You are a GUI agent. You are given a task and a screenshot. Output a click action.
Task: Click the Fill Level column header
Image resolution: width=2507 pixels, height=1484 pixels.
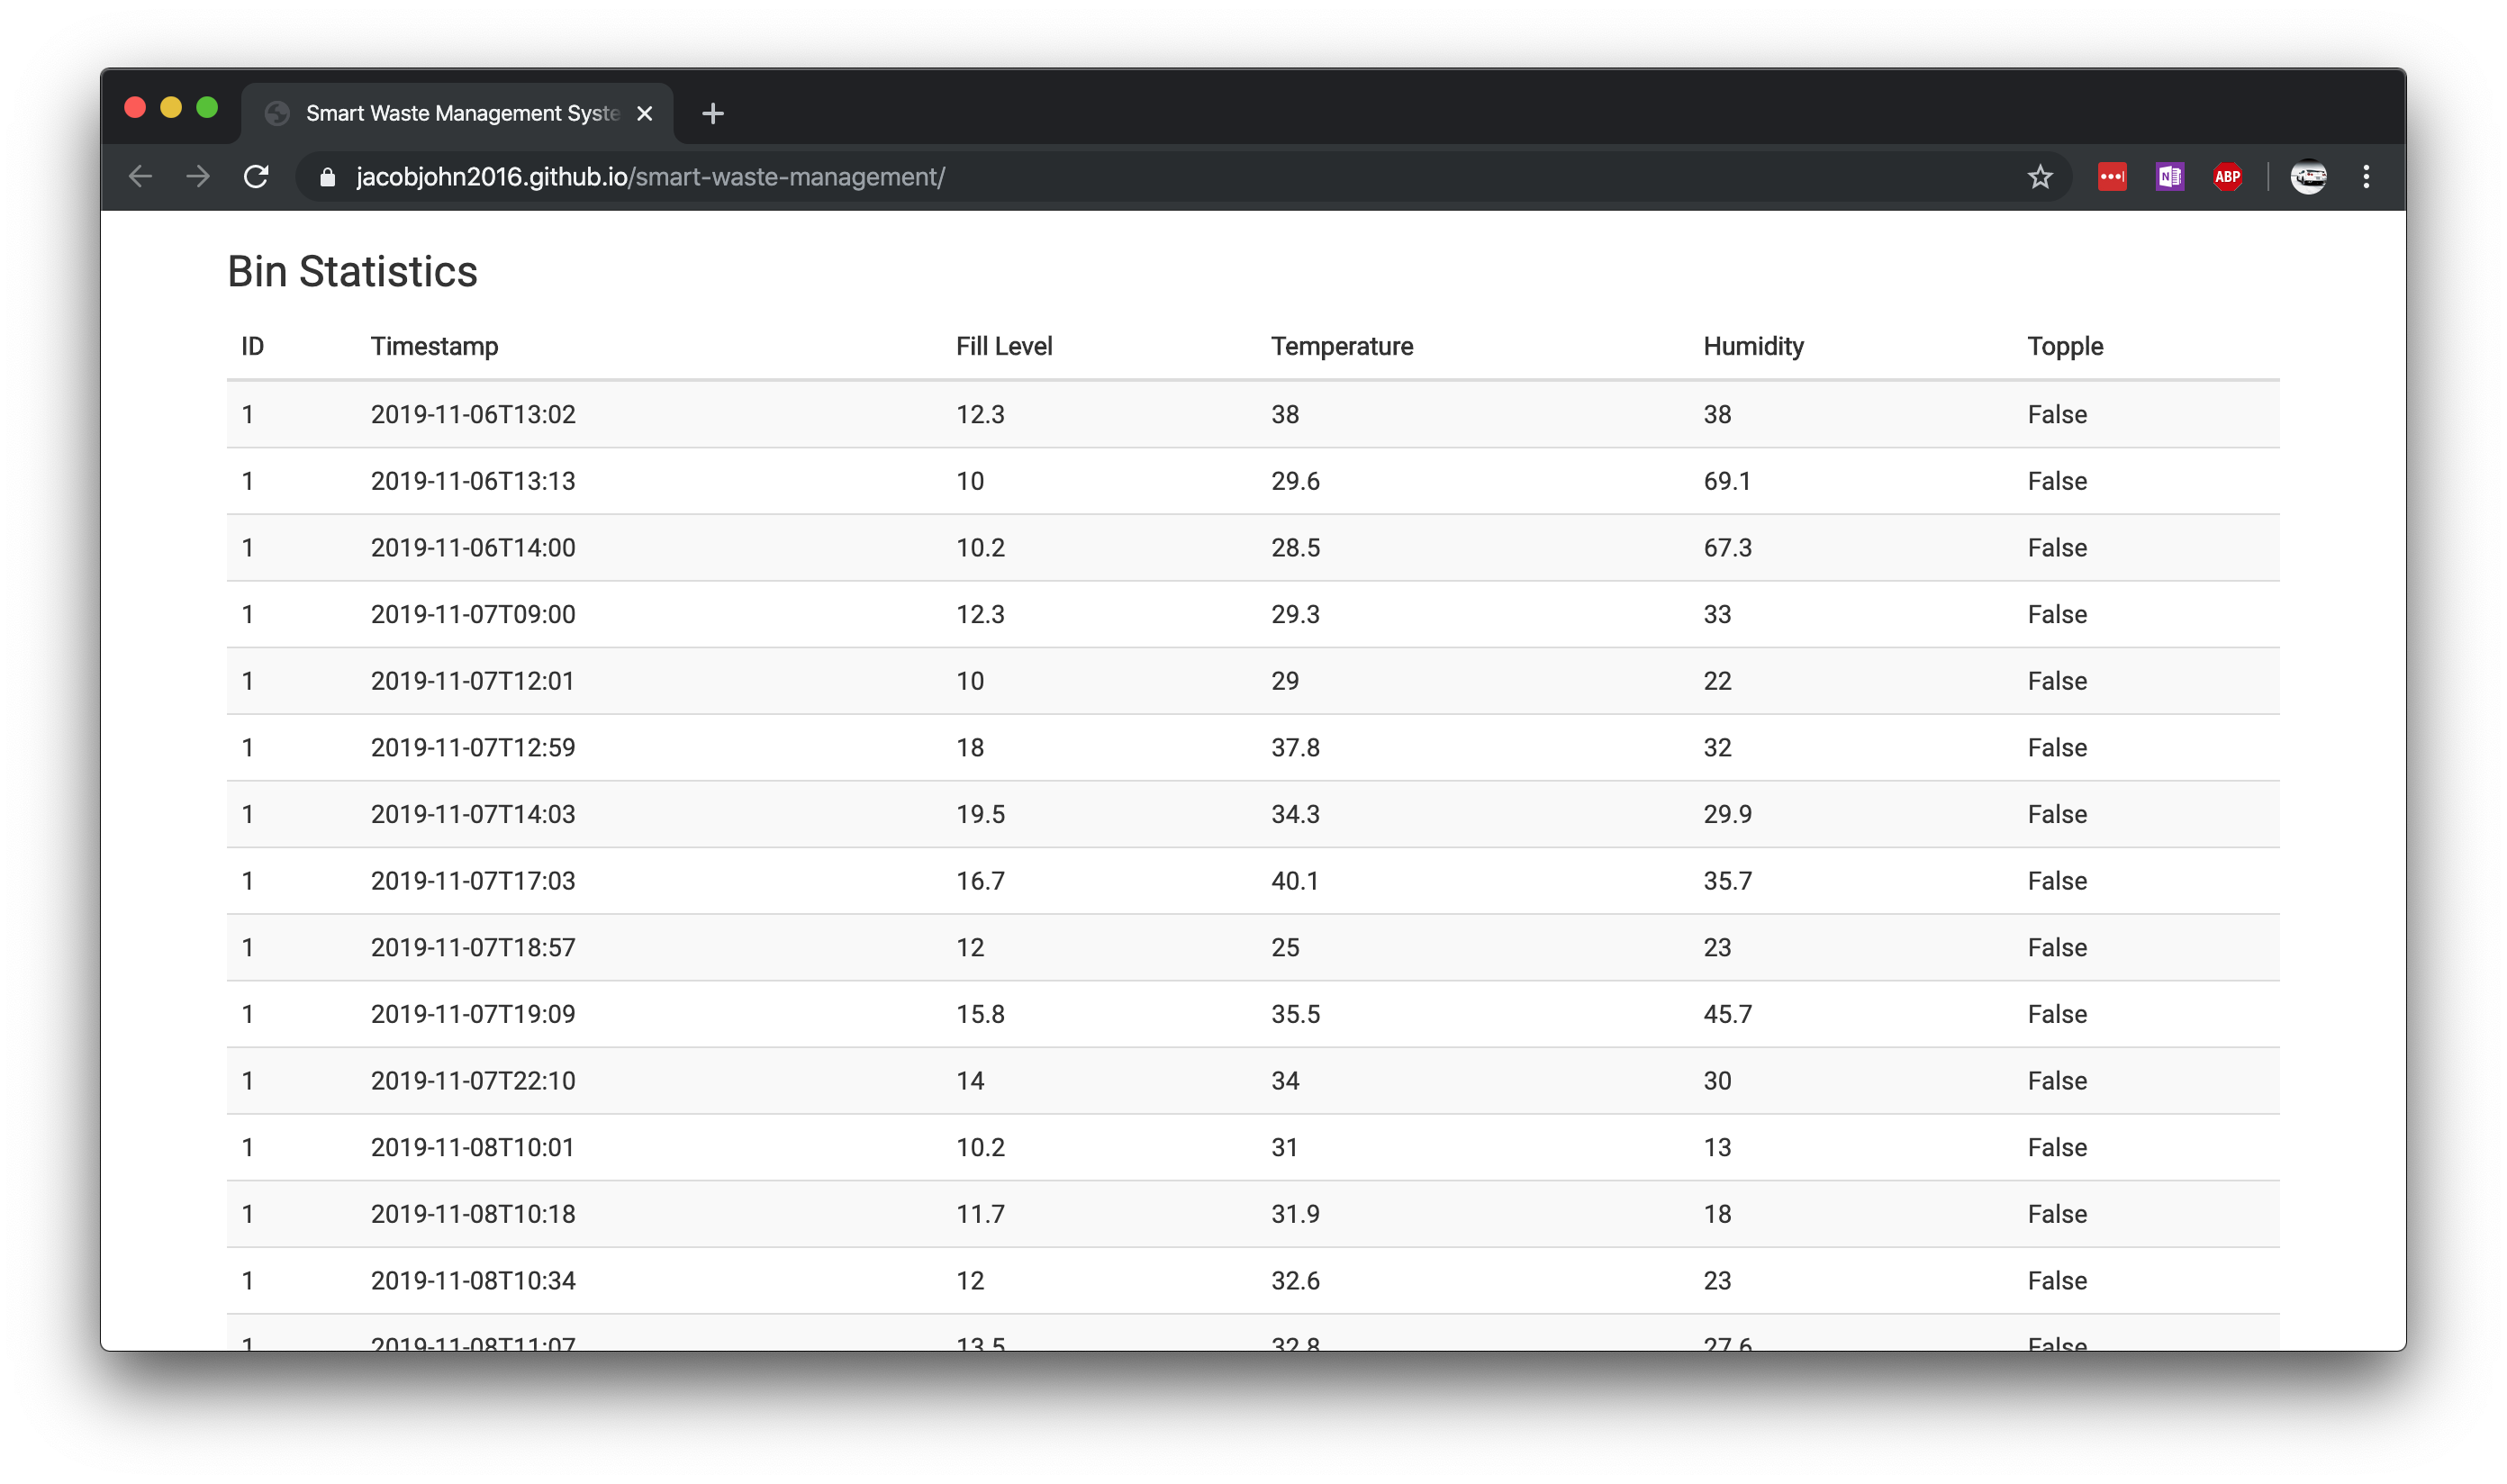pos(1003,346)
